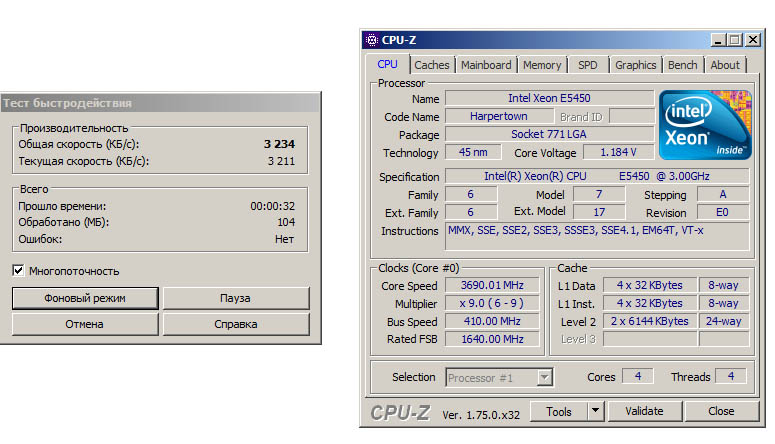Image resolution: width=775 pixels, height=444 pixels.
Task: Click the Cores value 4
Action: tap(638, 376)
